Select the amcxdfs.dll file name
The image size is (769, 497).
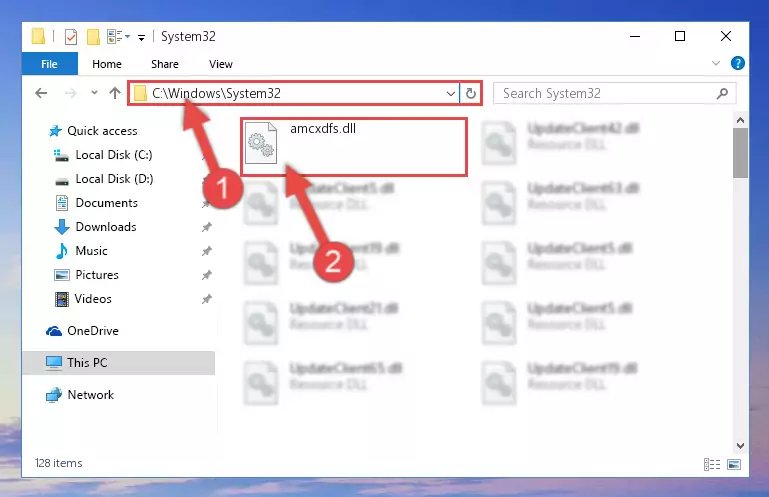323,129
